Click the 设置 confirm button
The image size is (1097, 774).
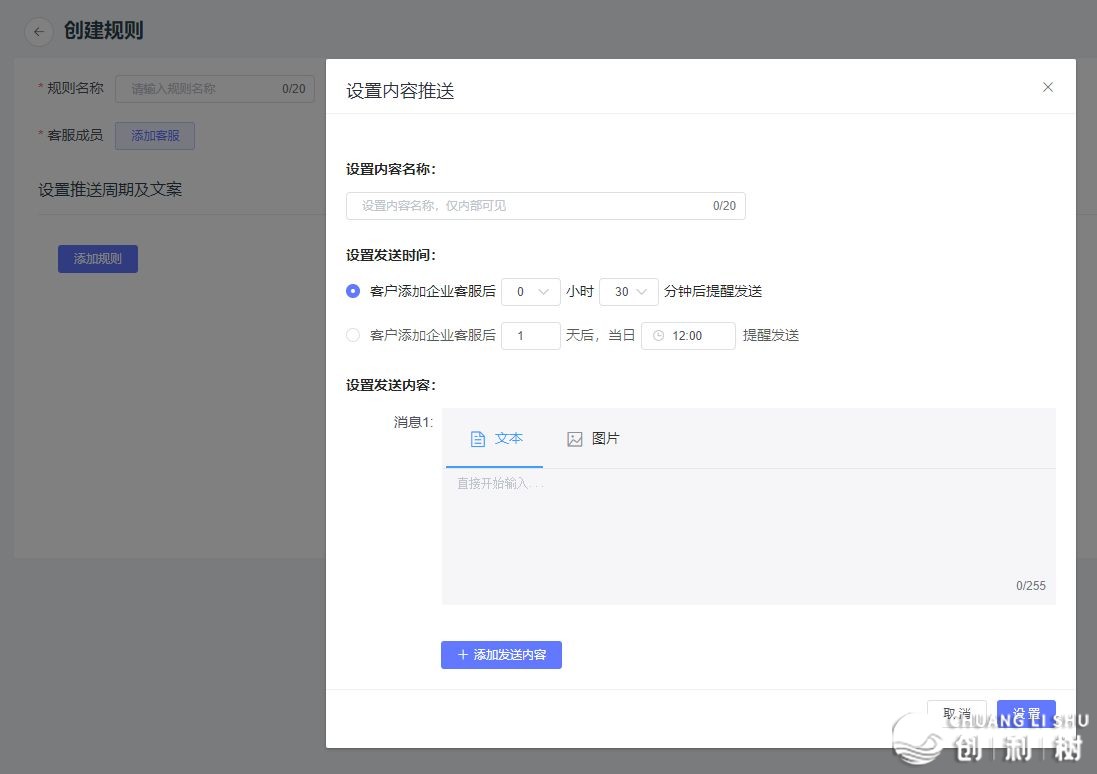point(1026,714)
